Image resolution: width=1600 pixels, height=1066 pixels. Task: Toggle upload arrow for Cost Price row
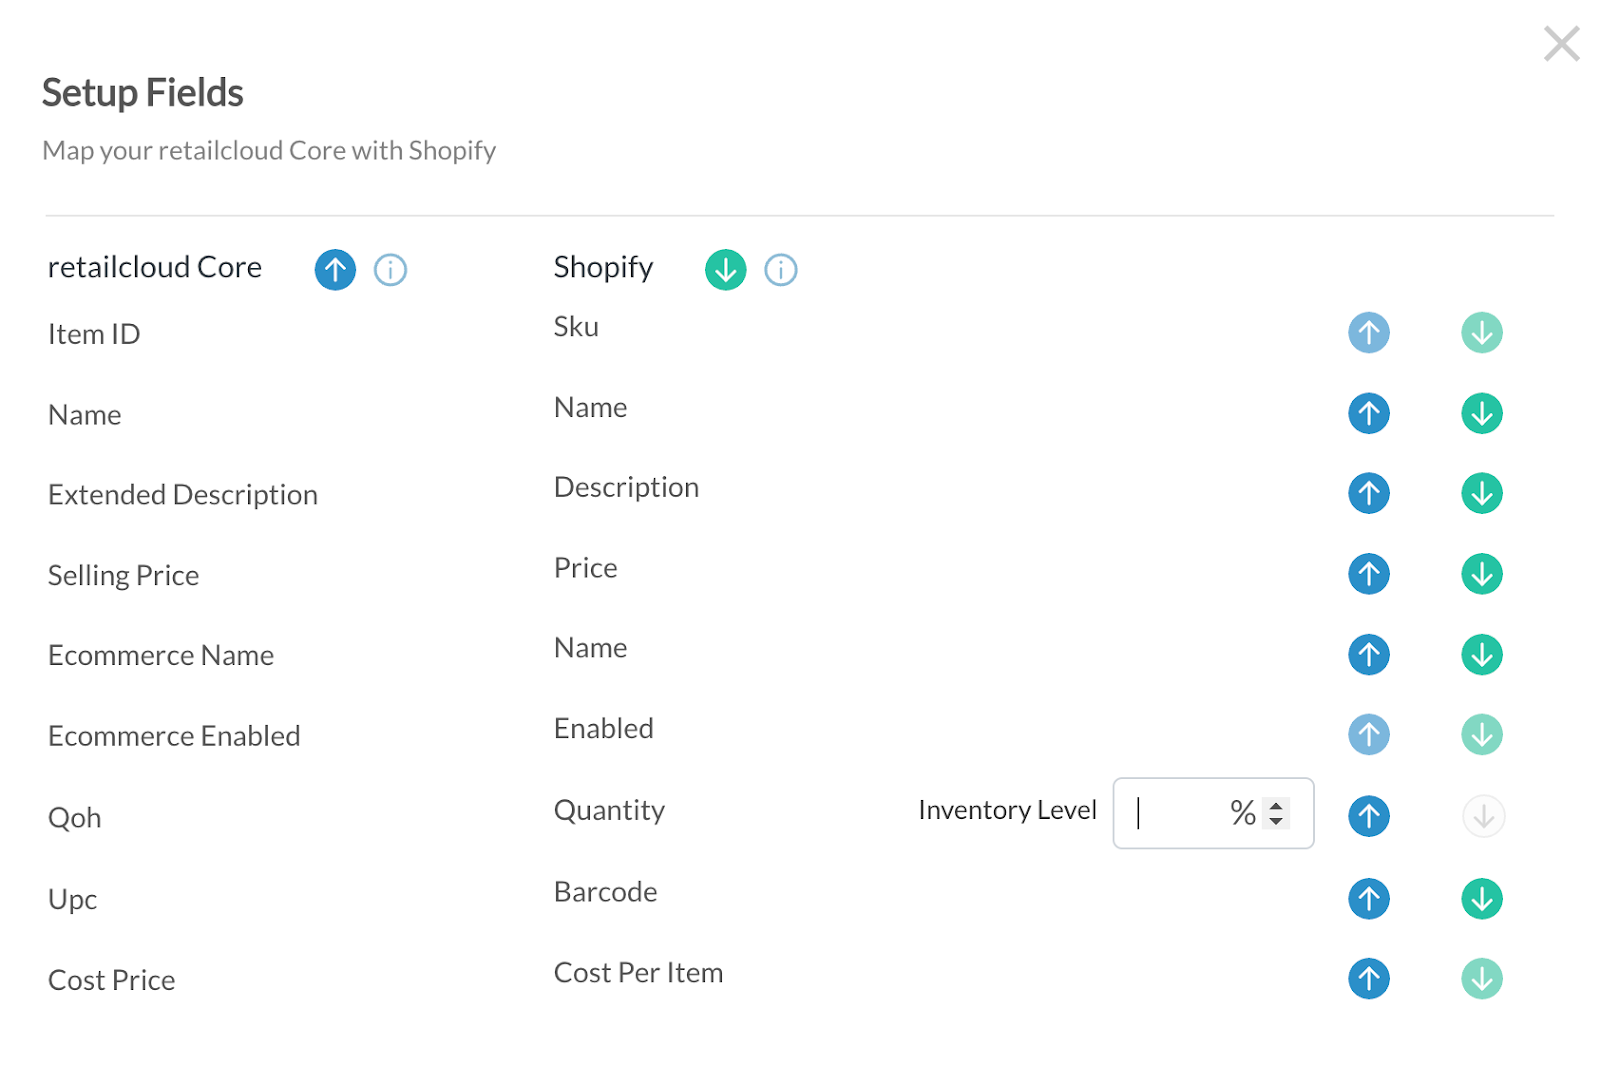tap(1368, 978)
